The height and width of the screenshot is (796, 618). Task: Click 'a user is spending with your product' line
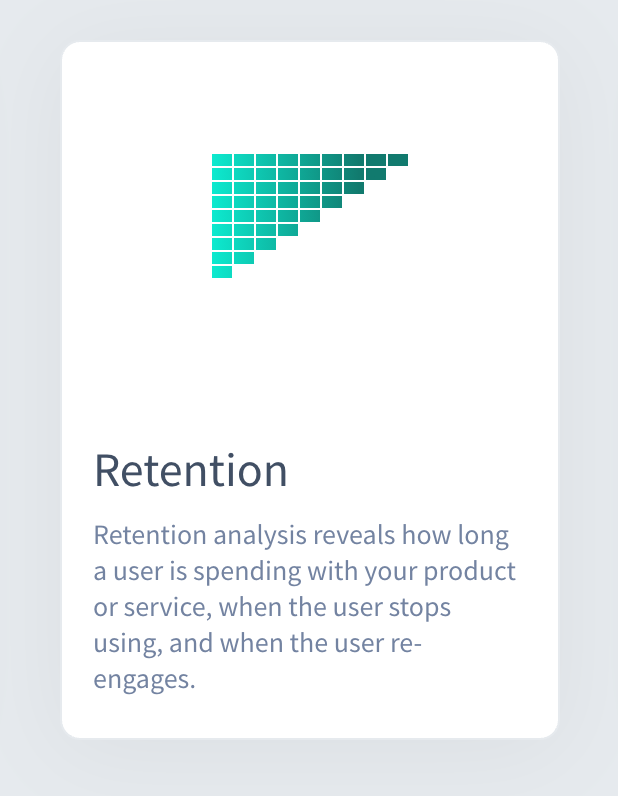coord(305,571)
